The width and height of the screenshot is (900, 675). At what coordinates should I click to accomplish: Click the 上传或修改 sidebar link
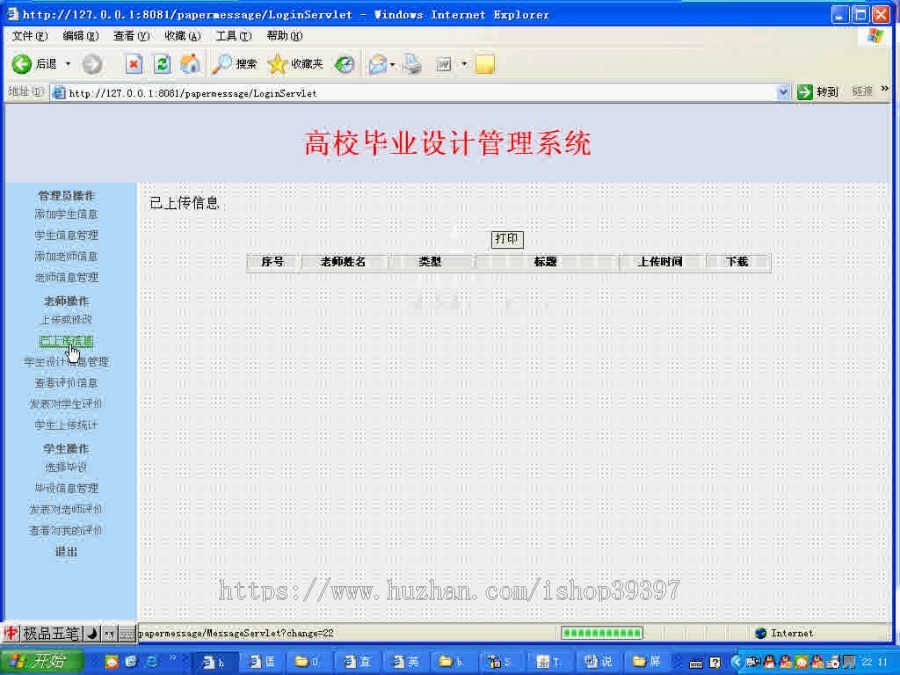click(x=66, y=320)
